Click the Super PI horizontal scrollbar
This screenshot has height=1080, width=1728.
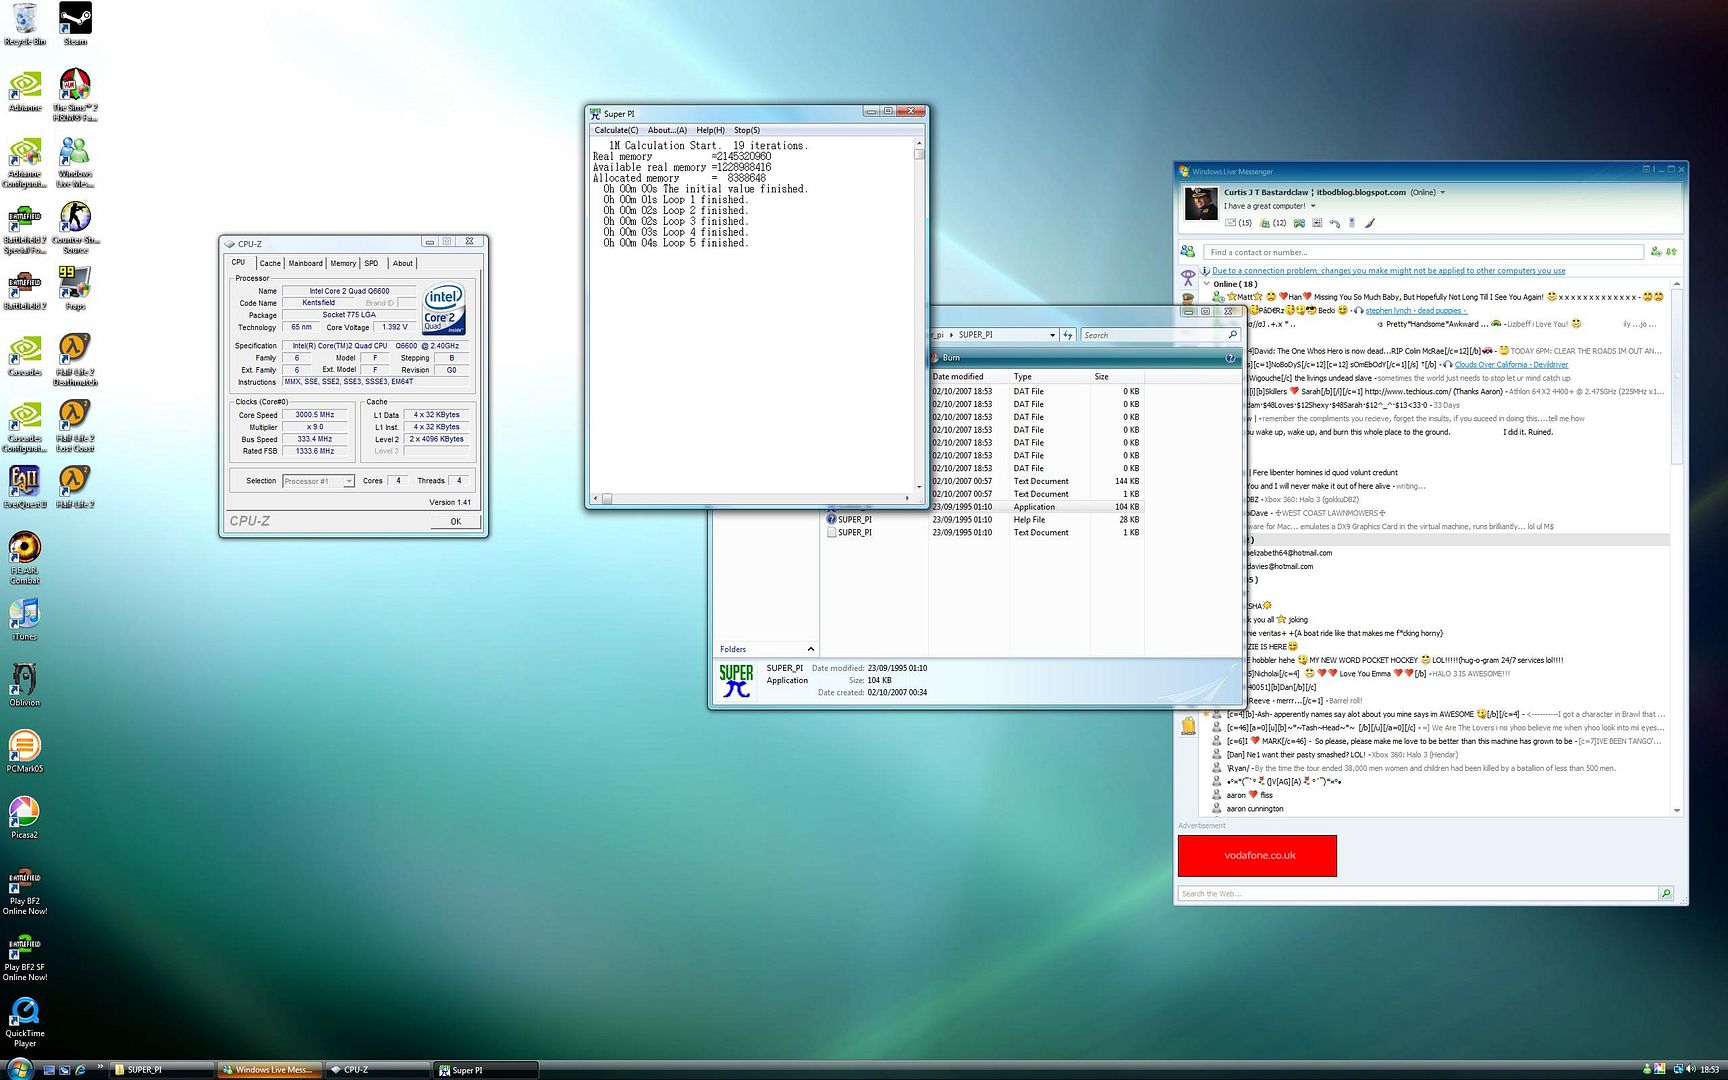(x=753, y=498)
